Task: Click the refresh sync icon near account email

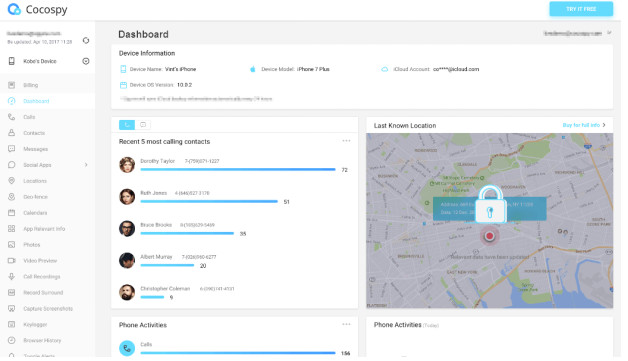Action: [86, 40]
